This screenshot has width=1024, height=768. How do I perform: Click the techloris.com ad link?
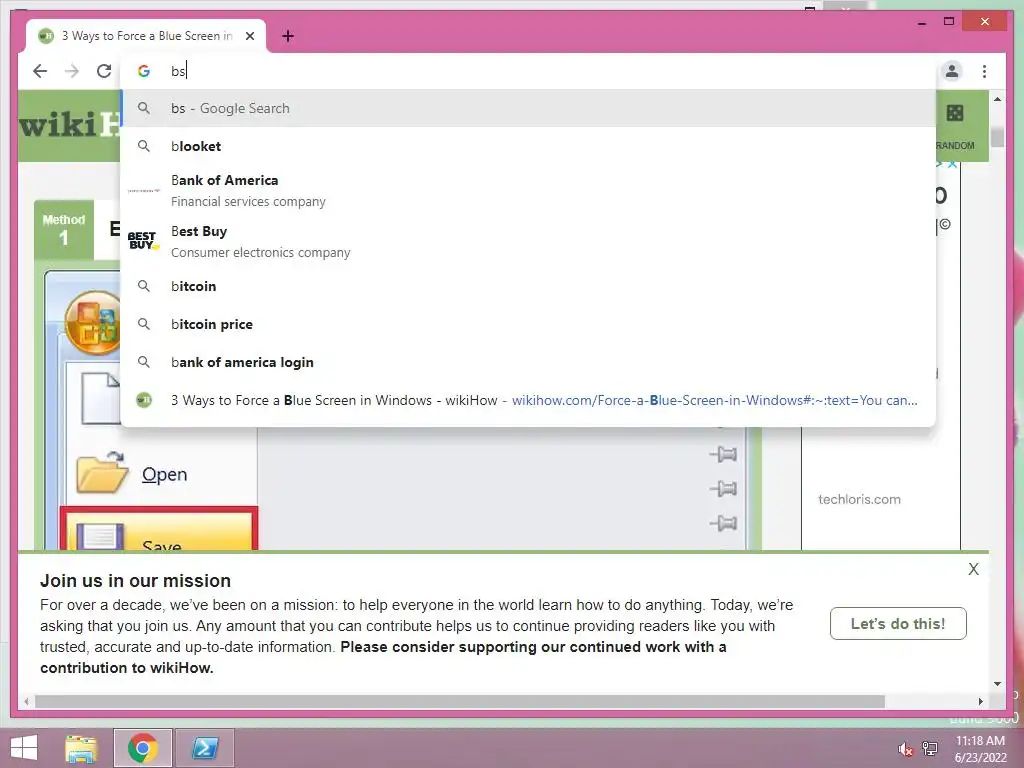pyautogui.click(x=859, y=499)
